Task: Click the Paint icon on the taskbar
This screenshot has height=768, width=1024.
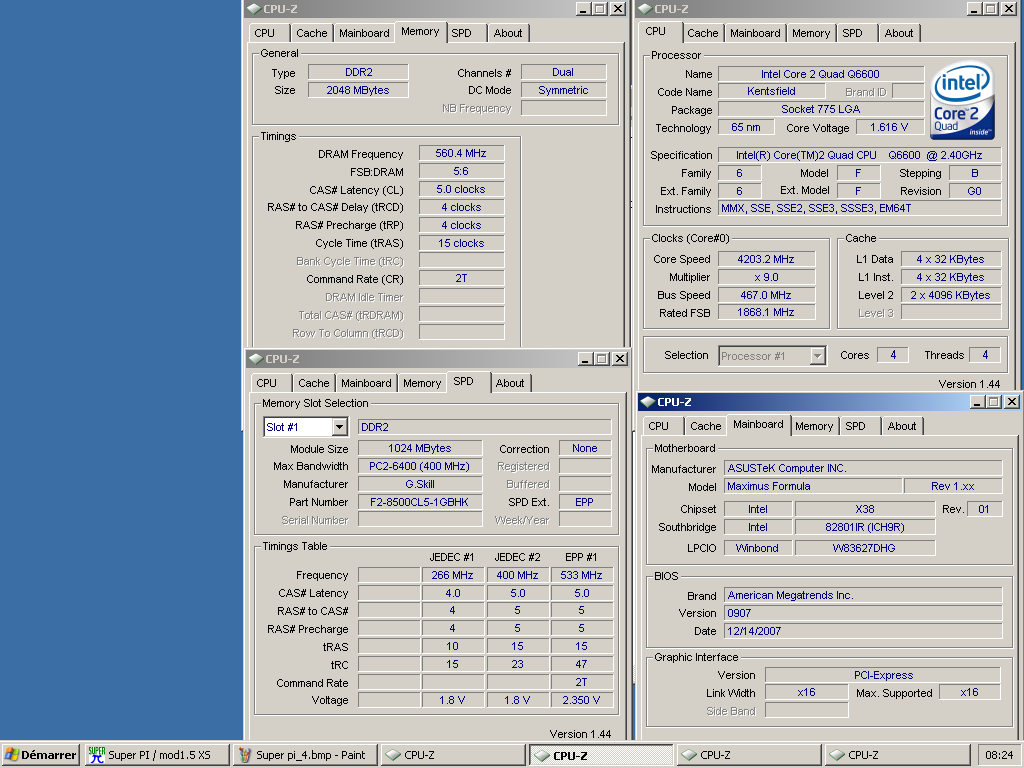Action: [245, 755]
